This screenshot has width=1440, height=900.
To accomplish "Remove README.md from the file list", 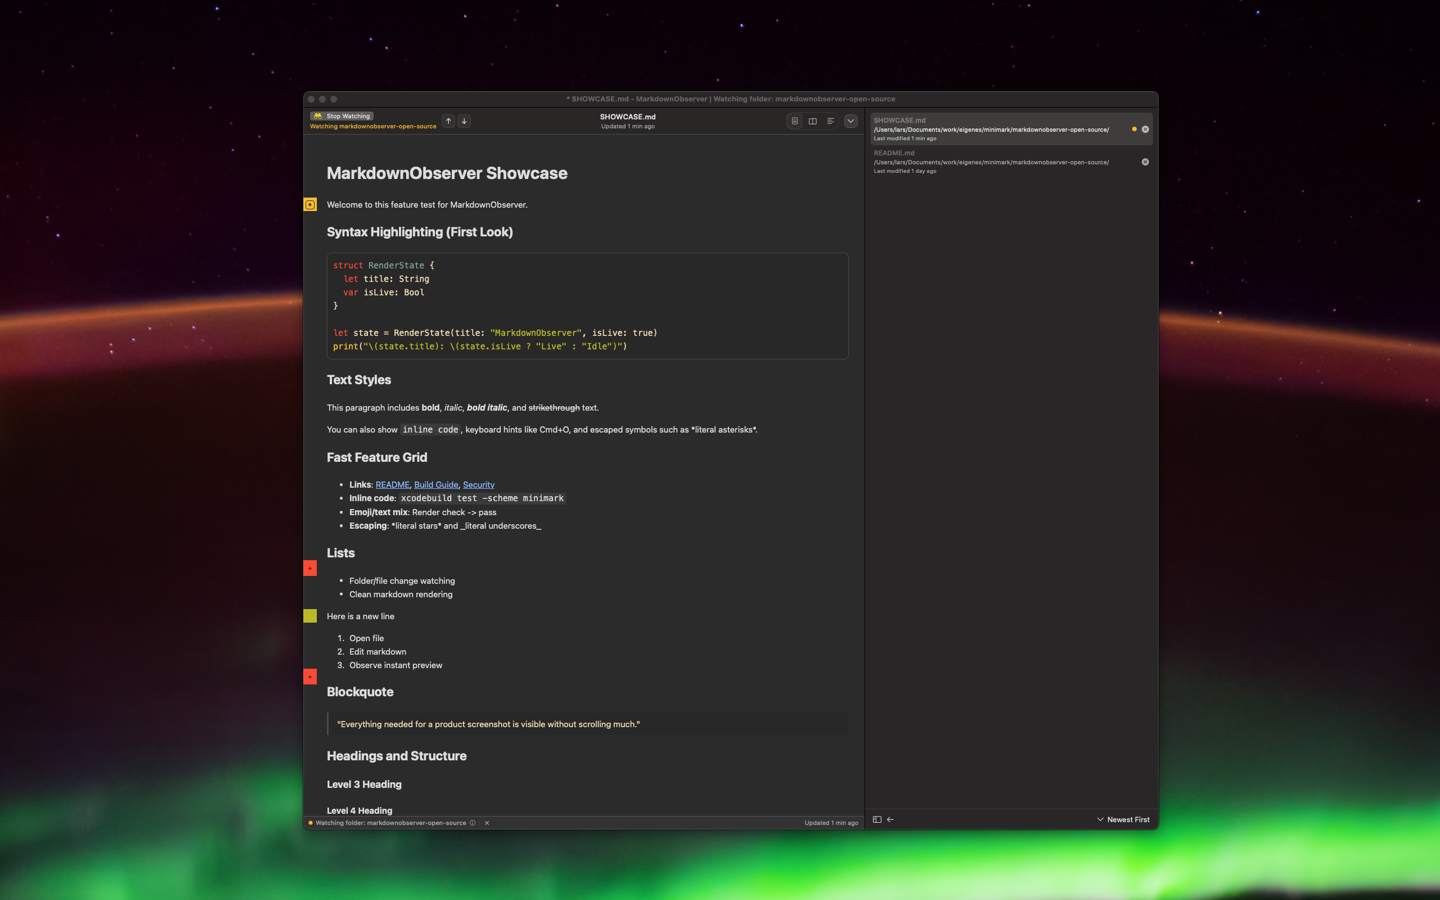I will (1145, 162).
